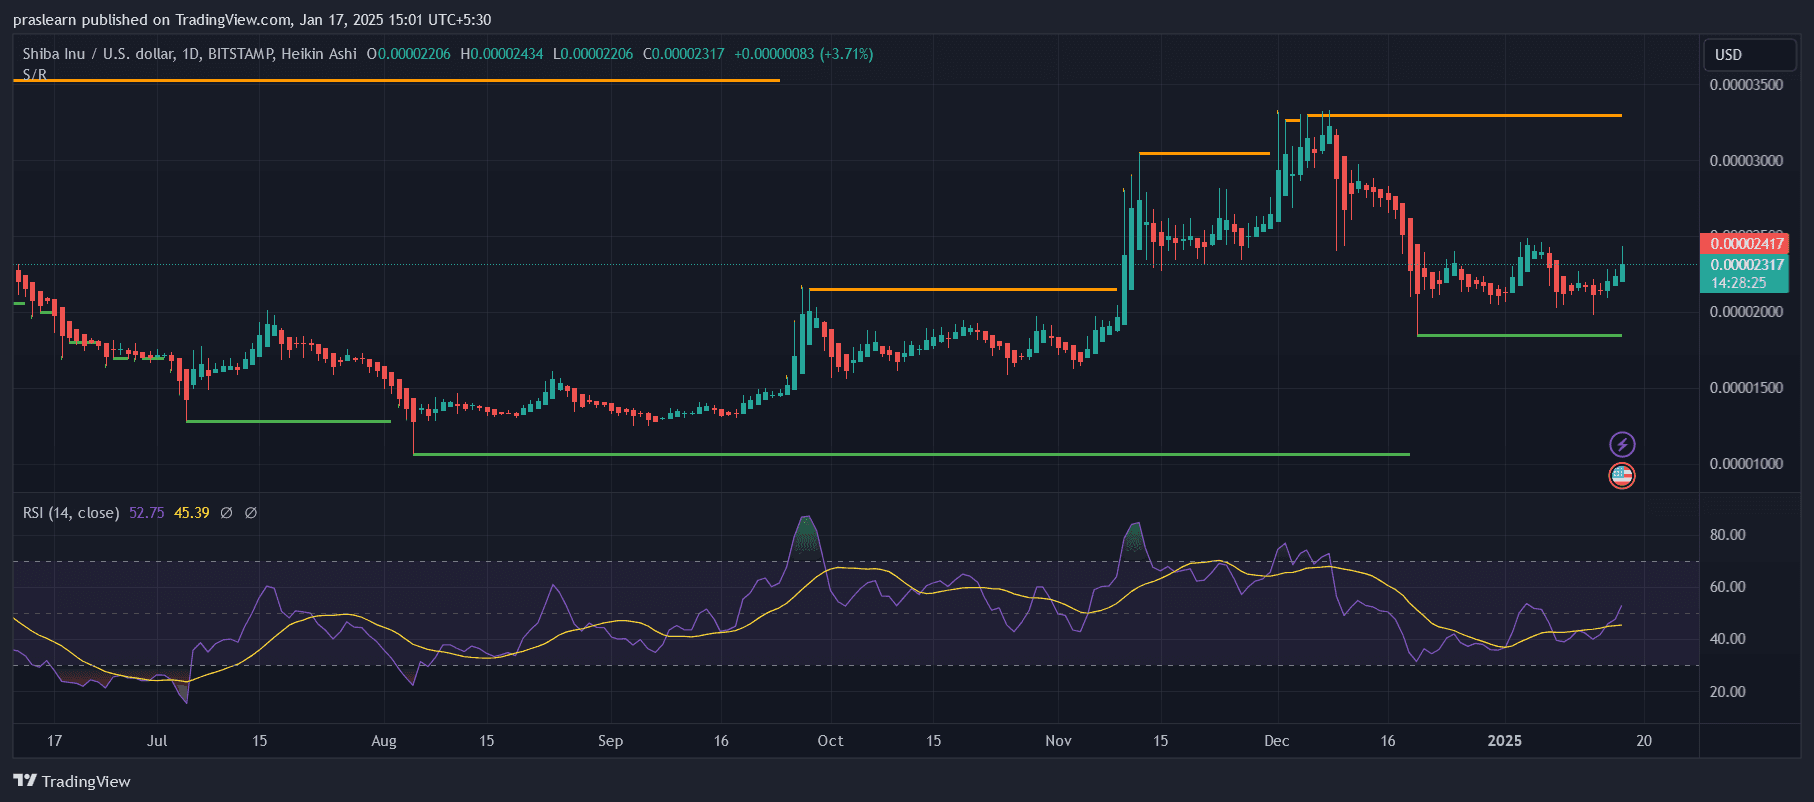The width and height of the screenshot is (1814, 802).
Task: Open the USD currency selector
Action: point(1749,55)
